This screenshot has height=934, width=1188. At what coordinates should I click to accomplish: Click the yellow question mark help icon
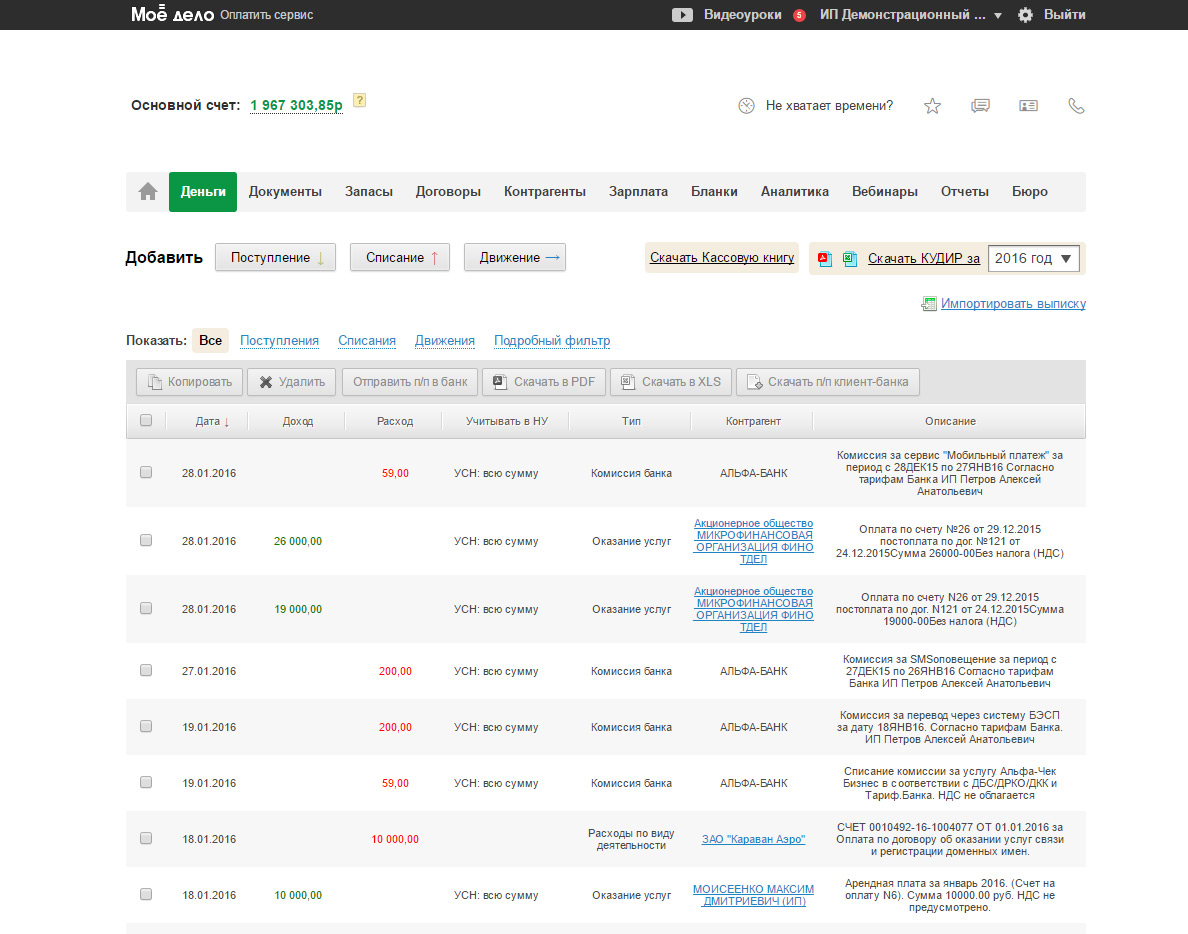pyautogui.click(x=360, y=100)
